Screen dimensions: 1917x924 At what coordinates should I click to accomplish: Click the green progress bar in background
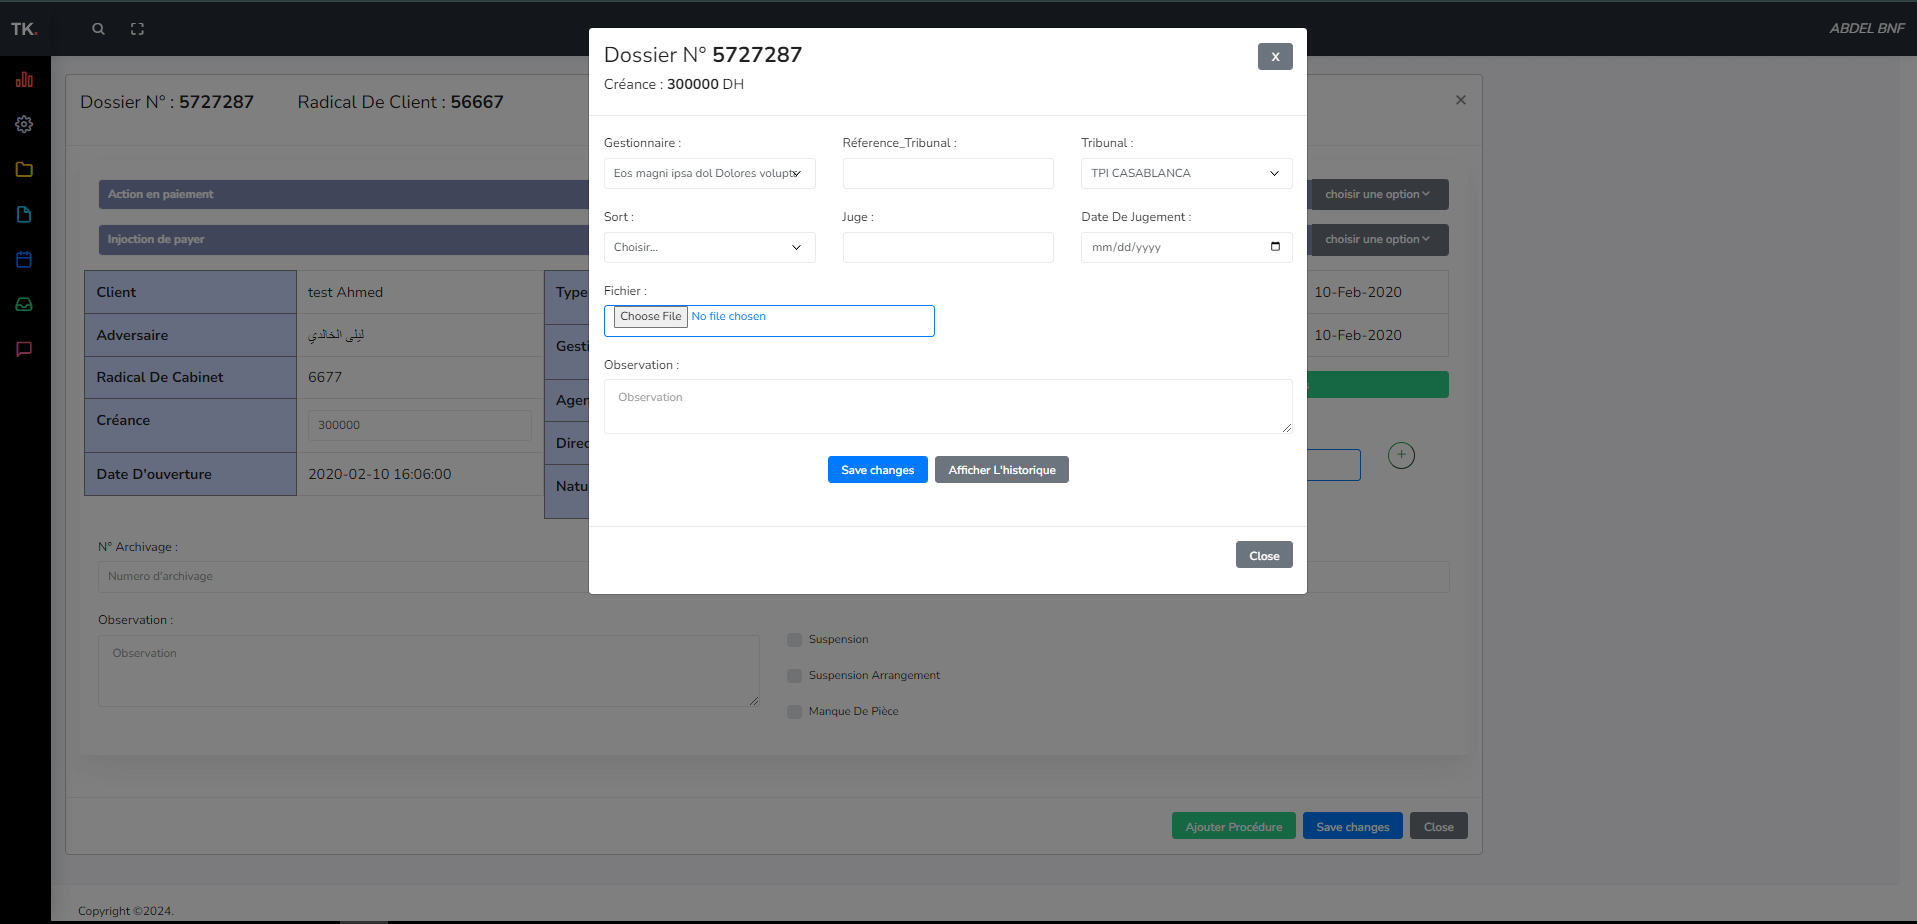1378,384
